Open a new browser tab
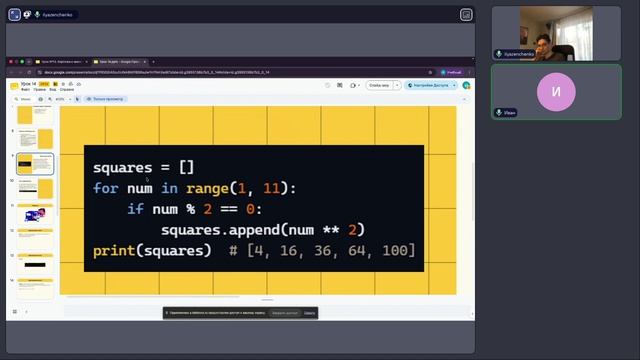 (x=153, y=62)
